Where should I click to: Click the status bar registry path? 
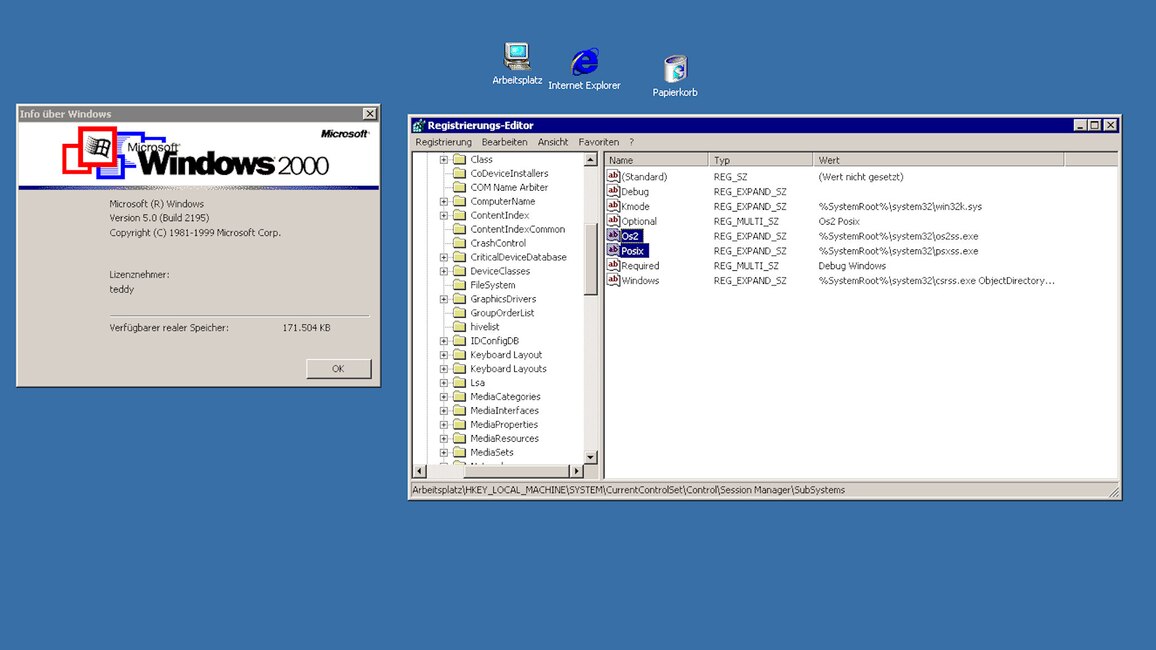(628, 490)
